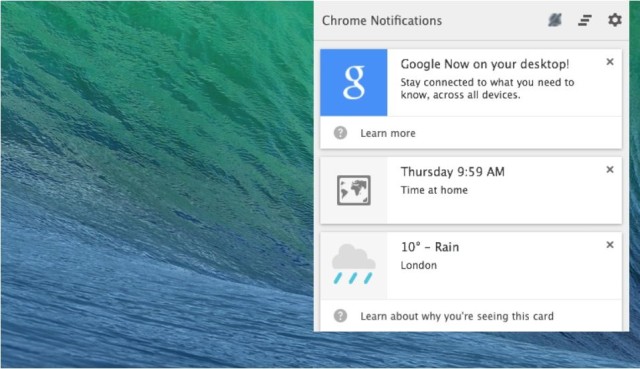Click the Learn more link
640x369 pixels.
(388, 133)
